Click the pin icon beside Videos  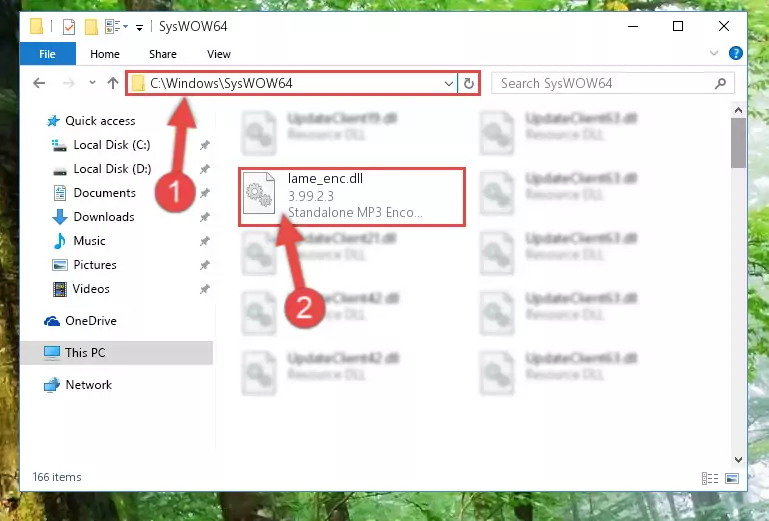(205, 289)
